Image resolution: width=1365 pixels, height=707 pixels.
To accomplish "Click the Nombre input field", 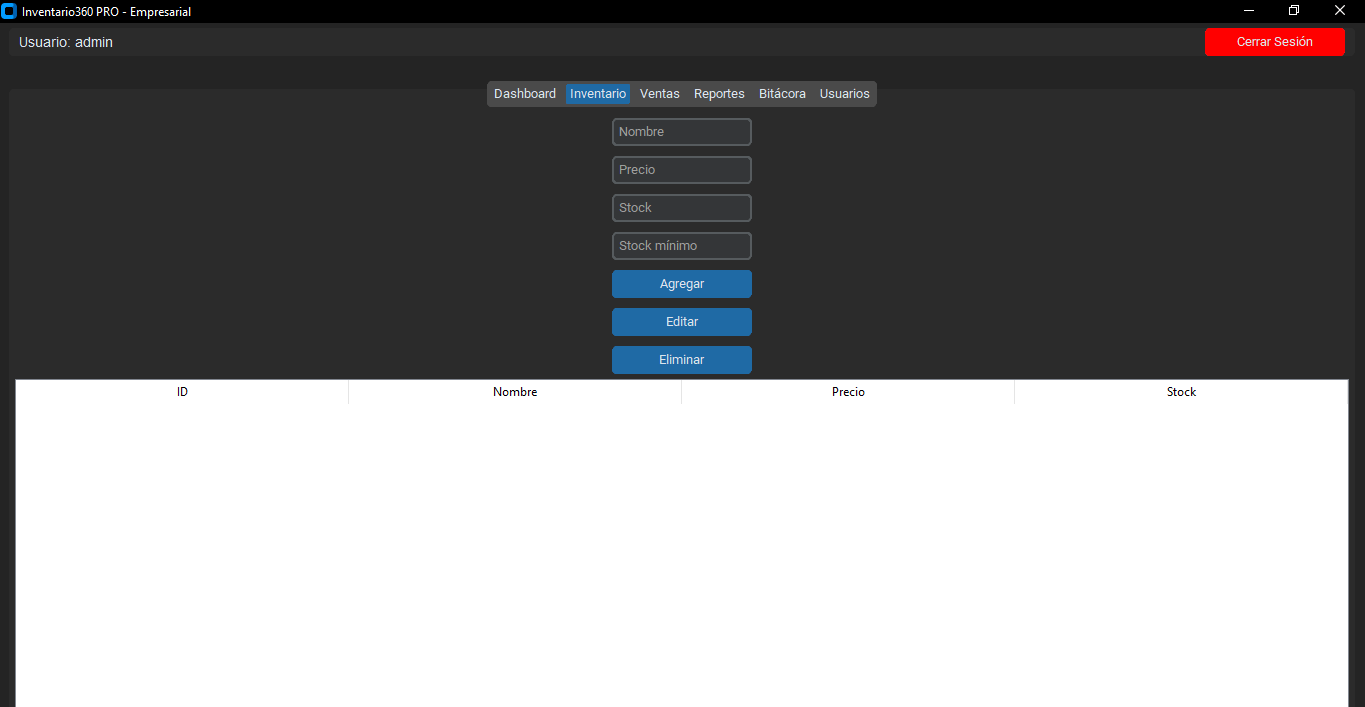I will (x=682, y=132).
